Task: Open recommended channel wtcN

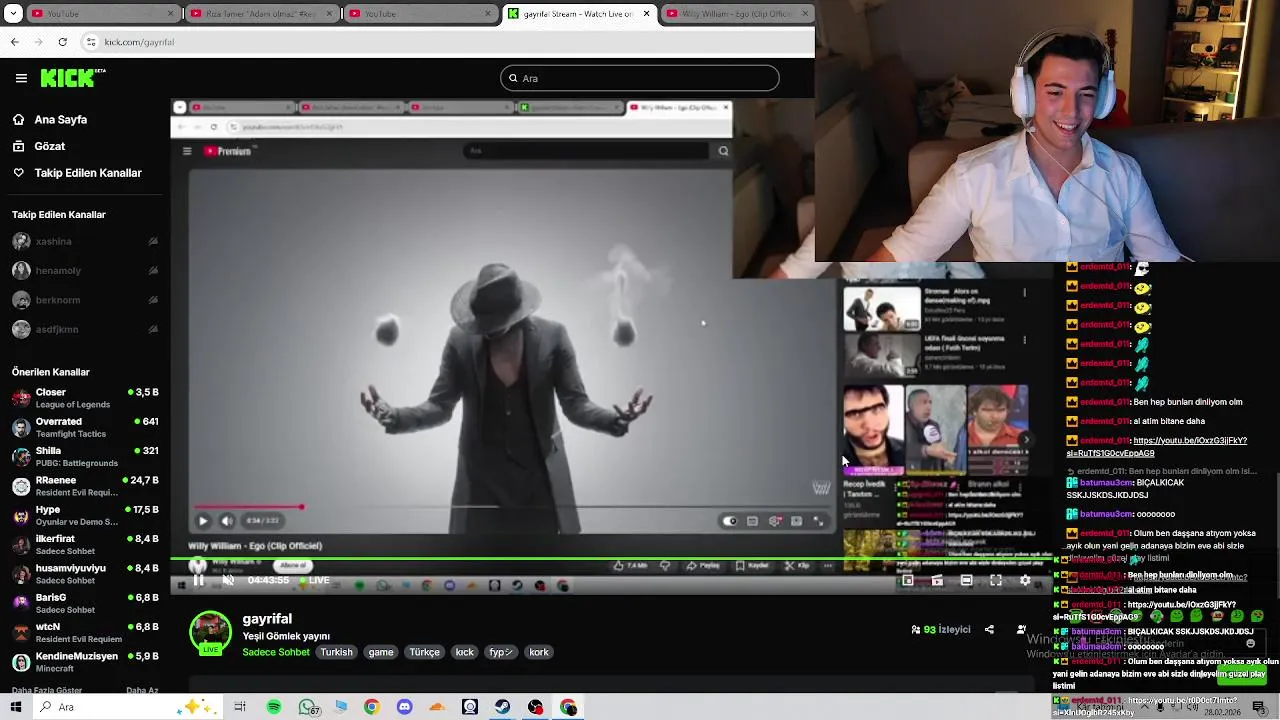Action: tap(85, 632)
